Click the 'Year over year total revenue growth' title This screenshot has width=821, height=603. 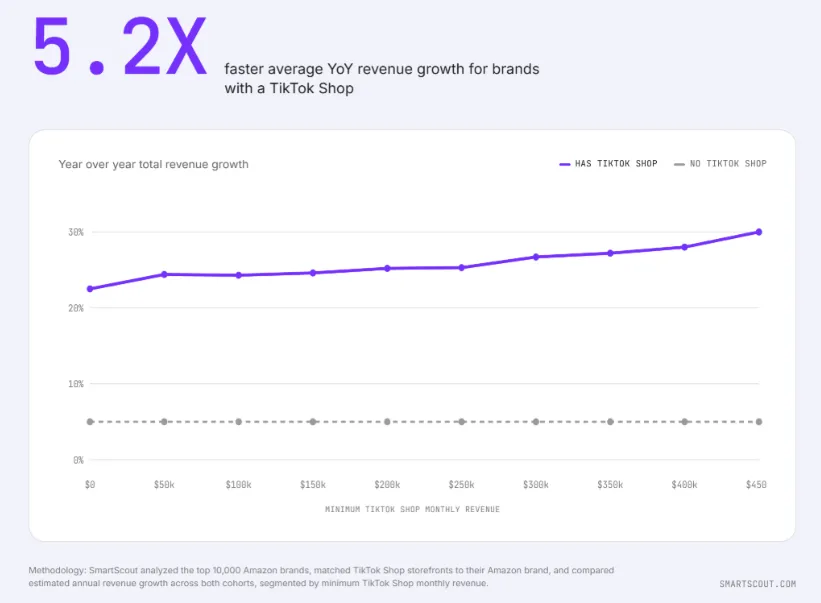pyautogui.click(x=153, y=164)
